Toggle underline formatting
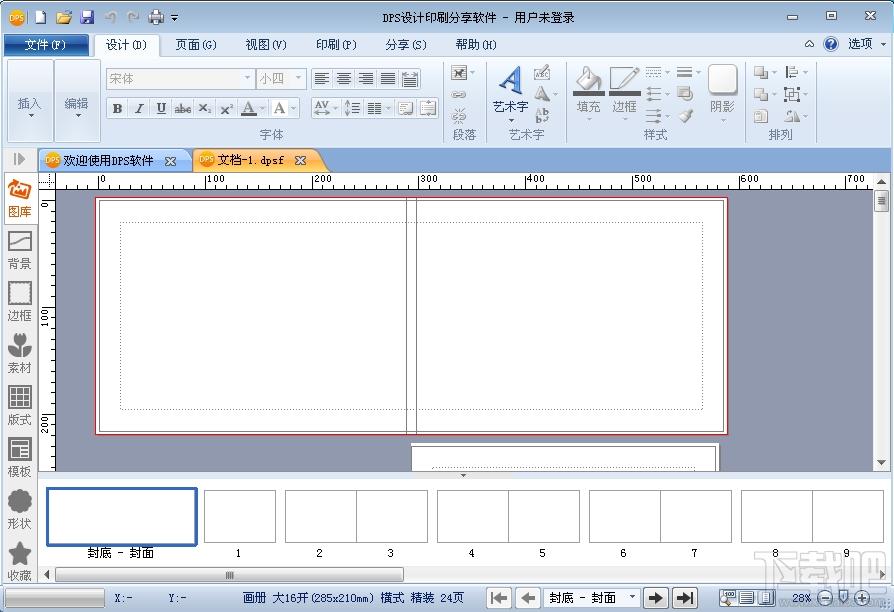This screenshot has width=894, height=612. coord(161,108)
